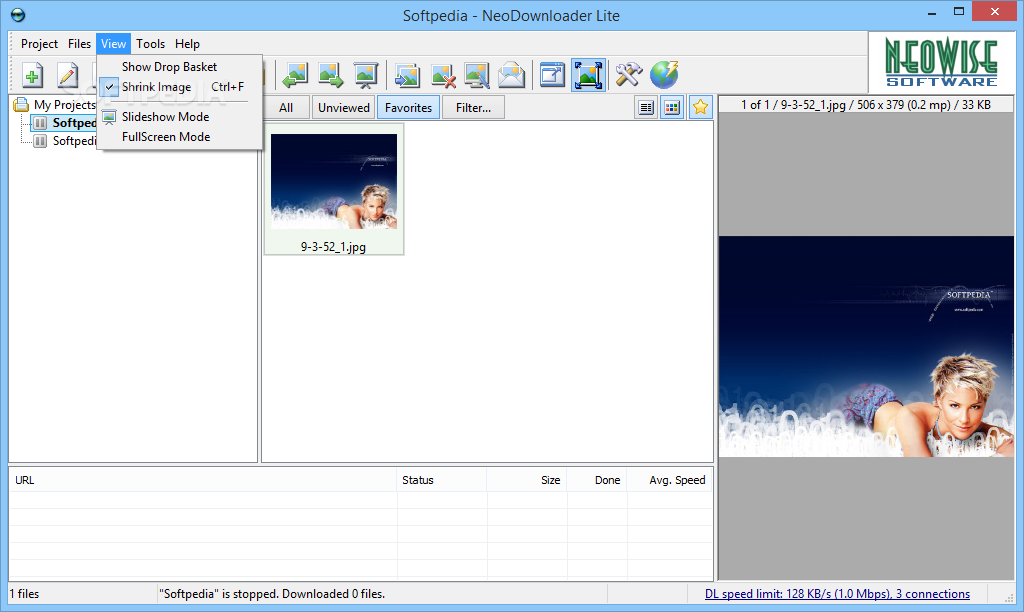The height and width of the screenshot is (612, 1024).
Task: Open the Project menu
Action: [x=39, y=44]
